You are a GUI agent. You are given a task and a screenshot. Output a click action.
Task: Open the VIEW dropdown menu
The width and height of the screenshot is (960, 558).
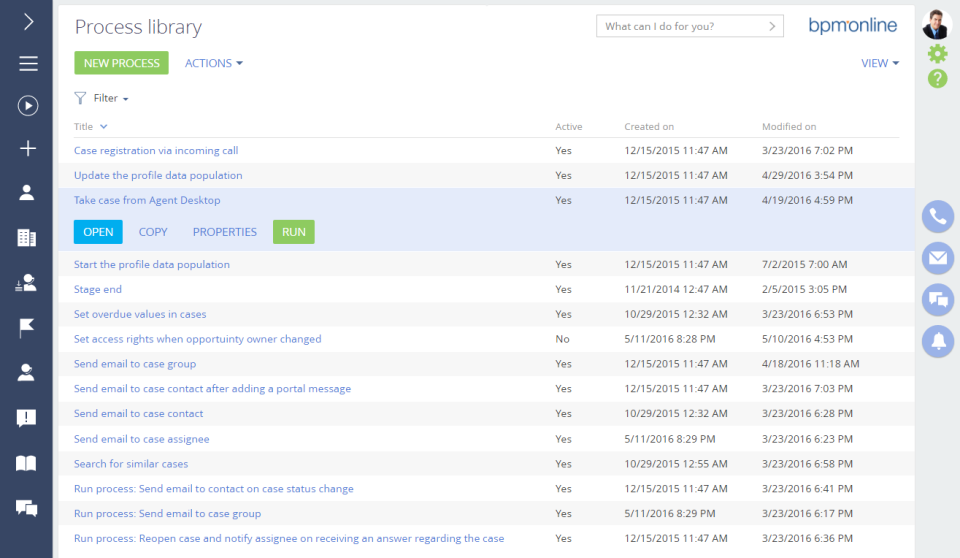coord(880,63)
